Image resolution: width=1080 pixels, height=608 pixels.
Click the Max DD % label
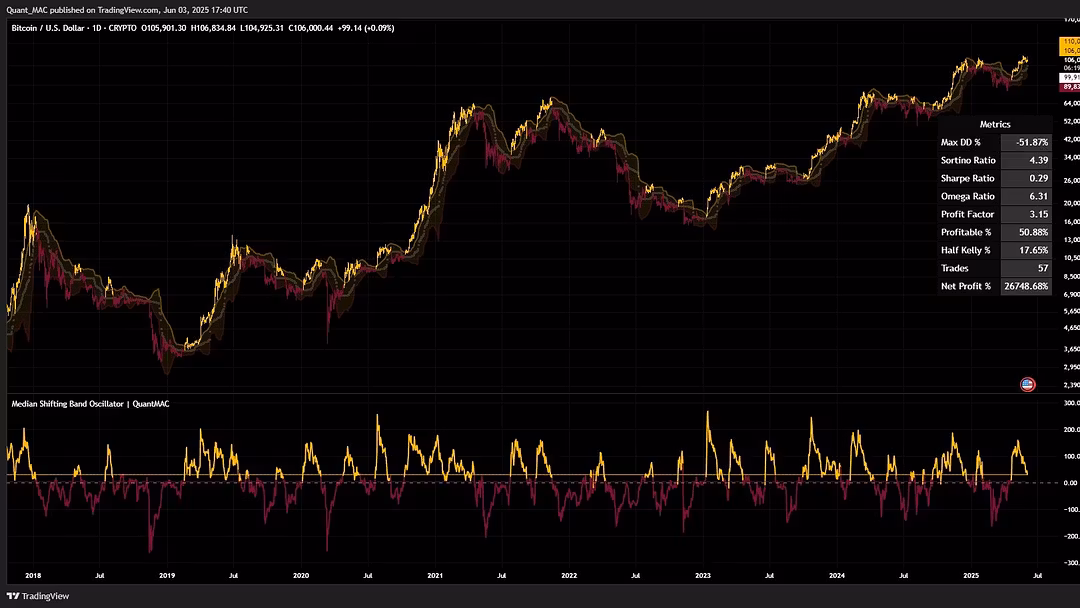(960, 143)
